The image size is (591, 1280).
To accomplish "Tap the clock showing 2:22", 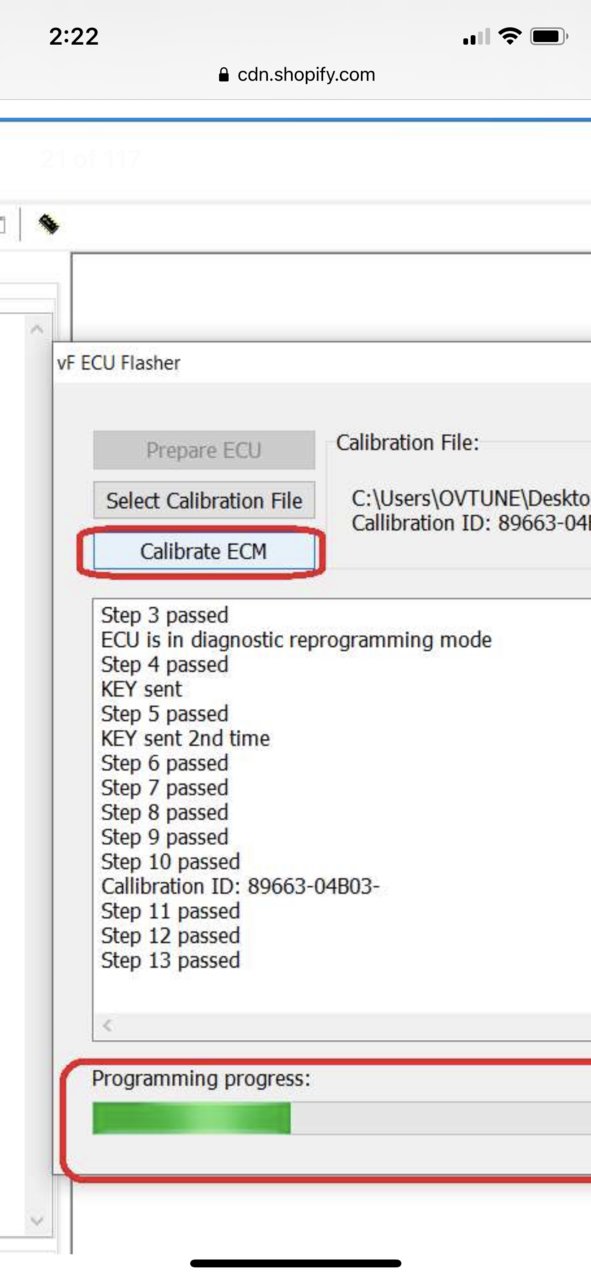I will 74,36.
